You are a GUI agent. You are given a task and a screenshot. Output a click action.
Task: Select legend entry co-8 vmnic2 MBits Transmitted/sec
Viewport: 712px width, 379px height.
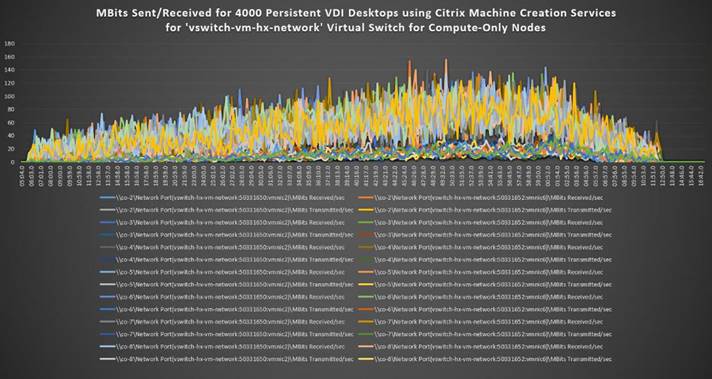tap(226, 359)
